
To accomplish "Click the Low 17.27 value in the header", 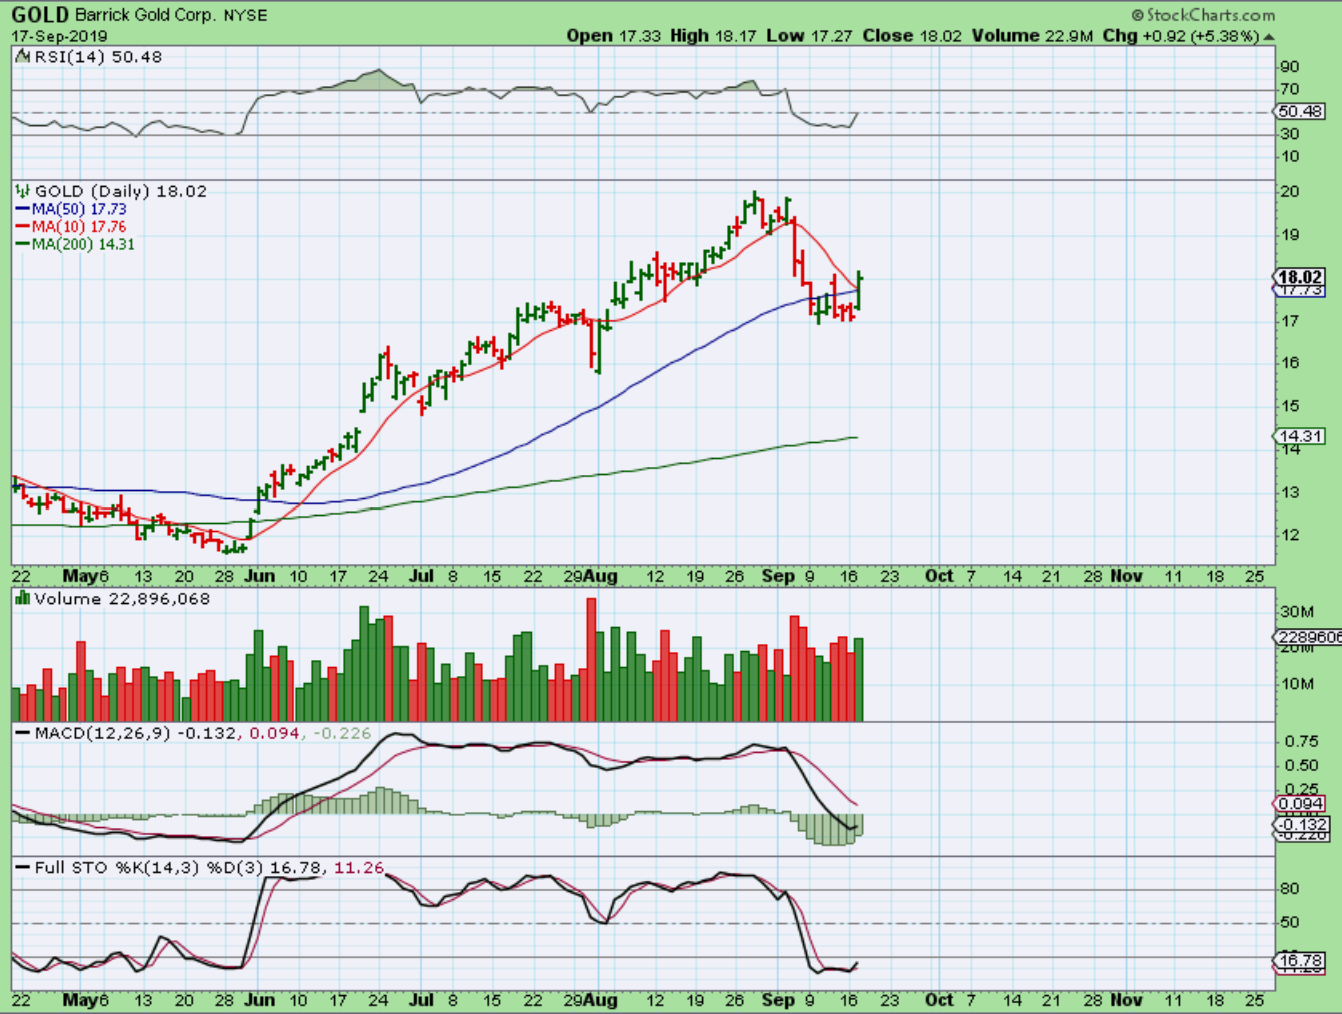I will (x=810, y=36).
